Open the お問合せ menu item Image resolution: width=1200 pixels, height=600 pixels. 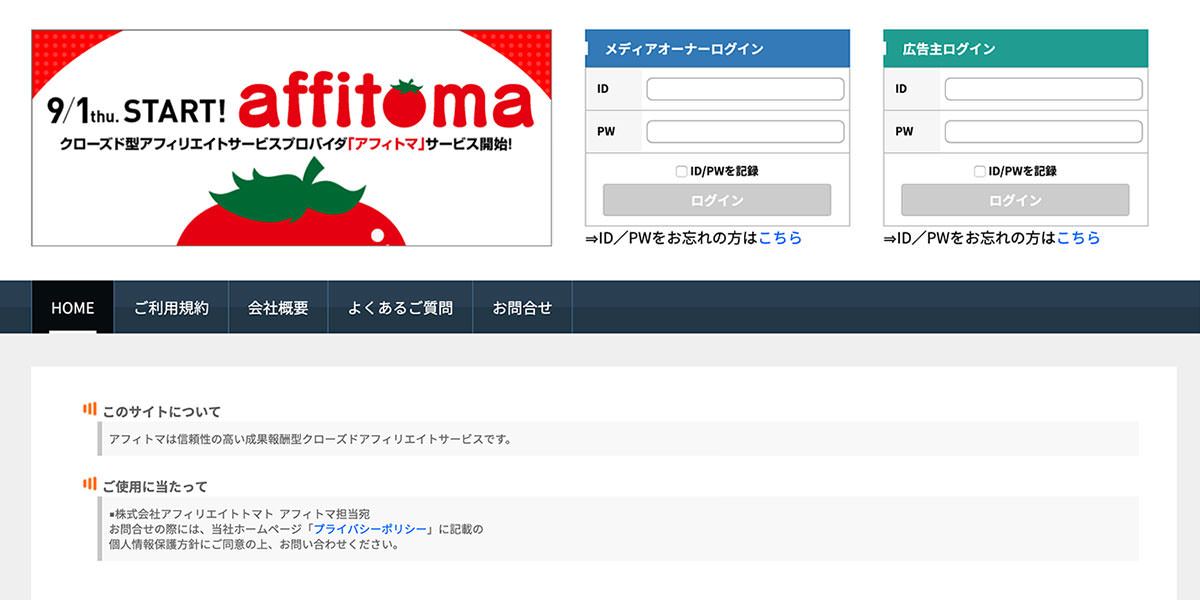click(x=522, y=308)
